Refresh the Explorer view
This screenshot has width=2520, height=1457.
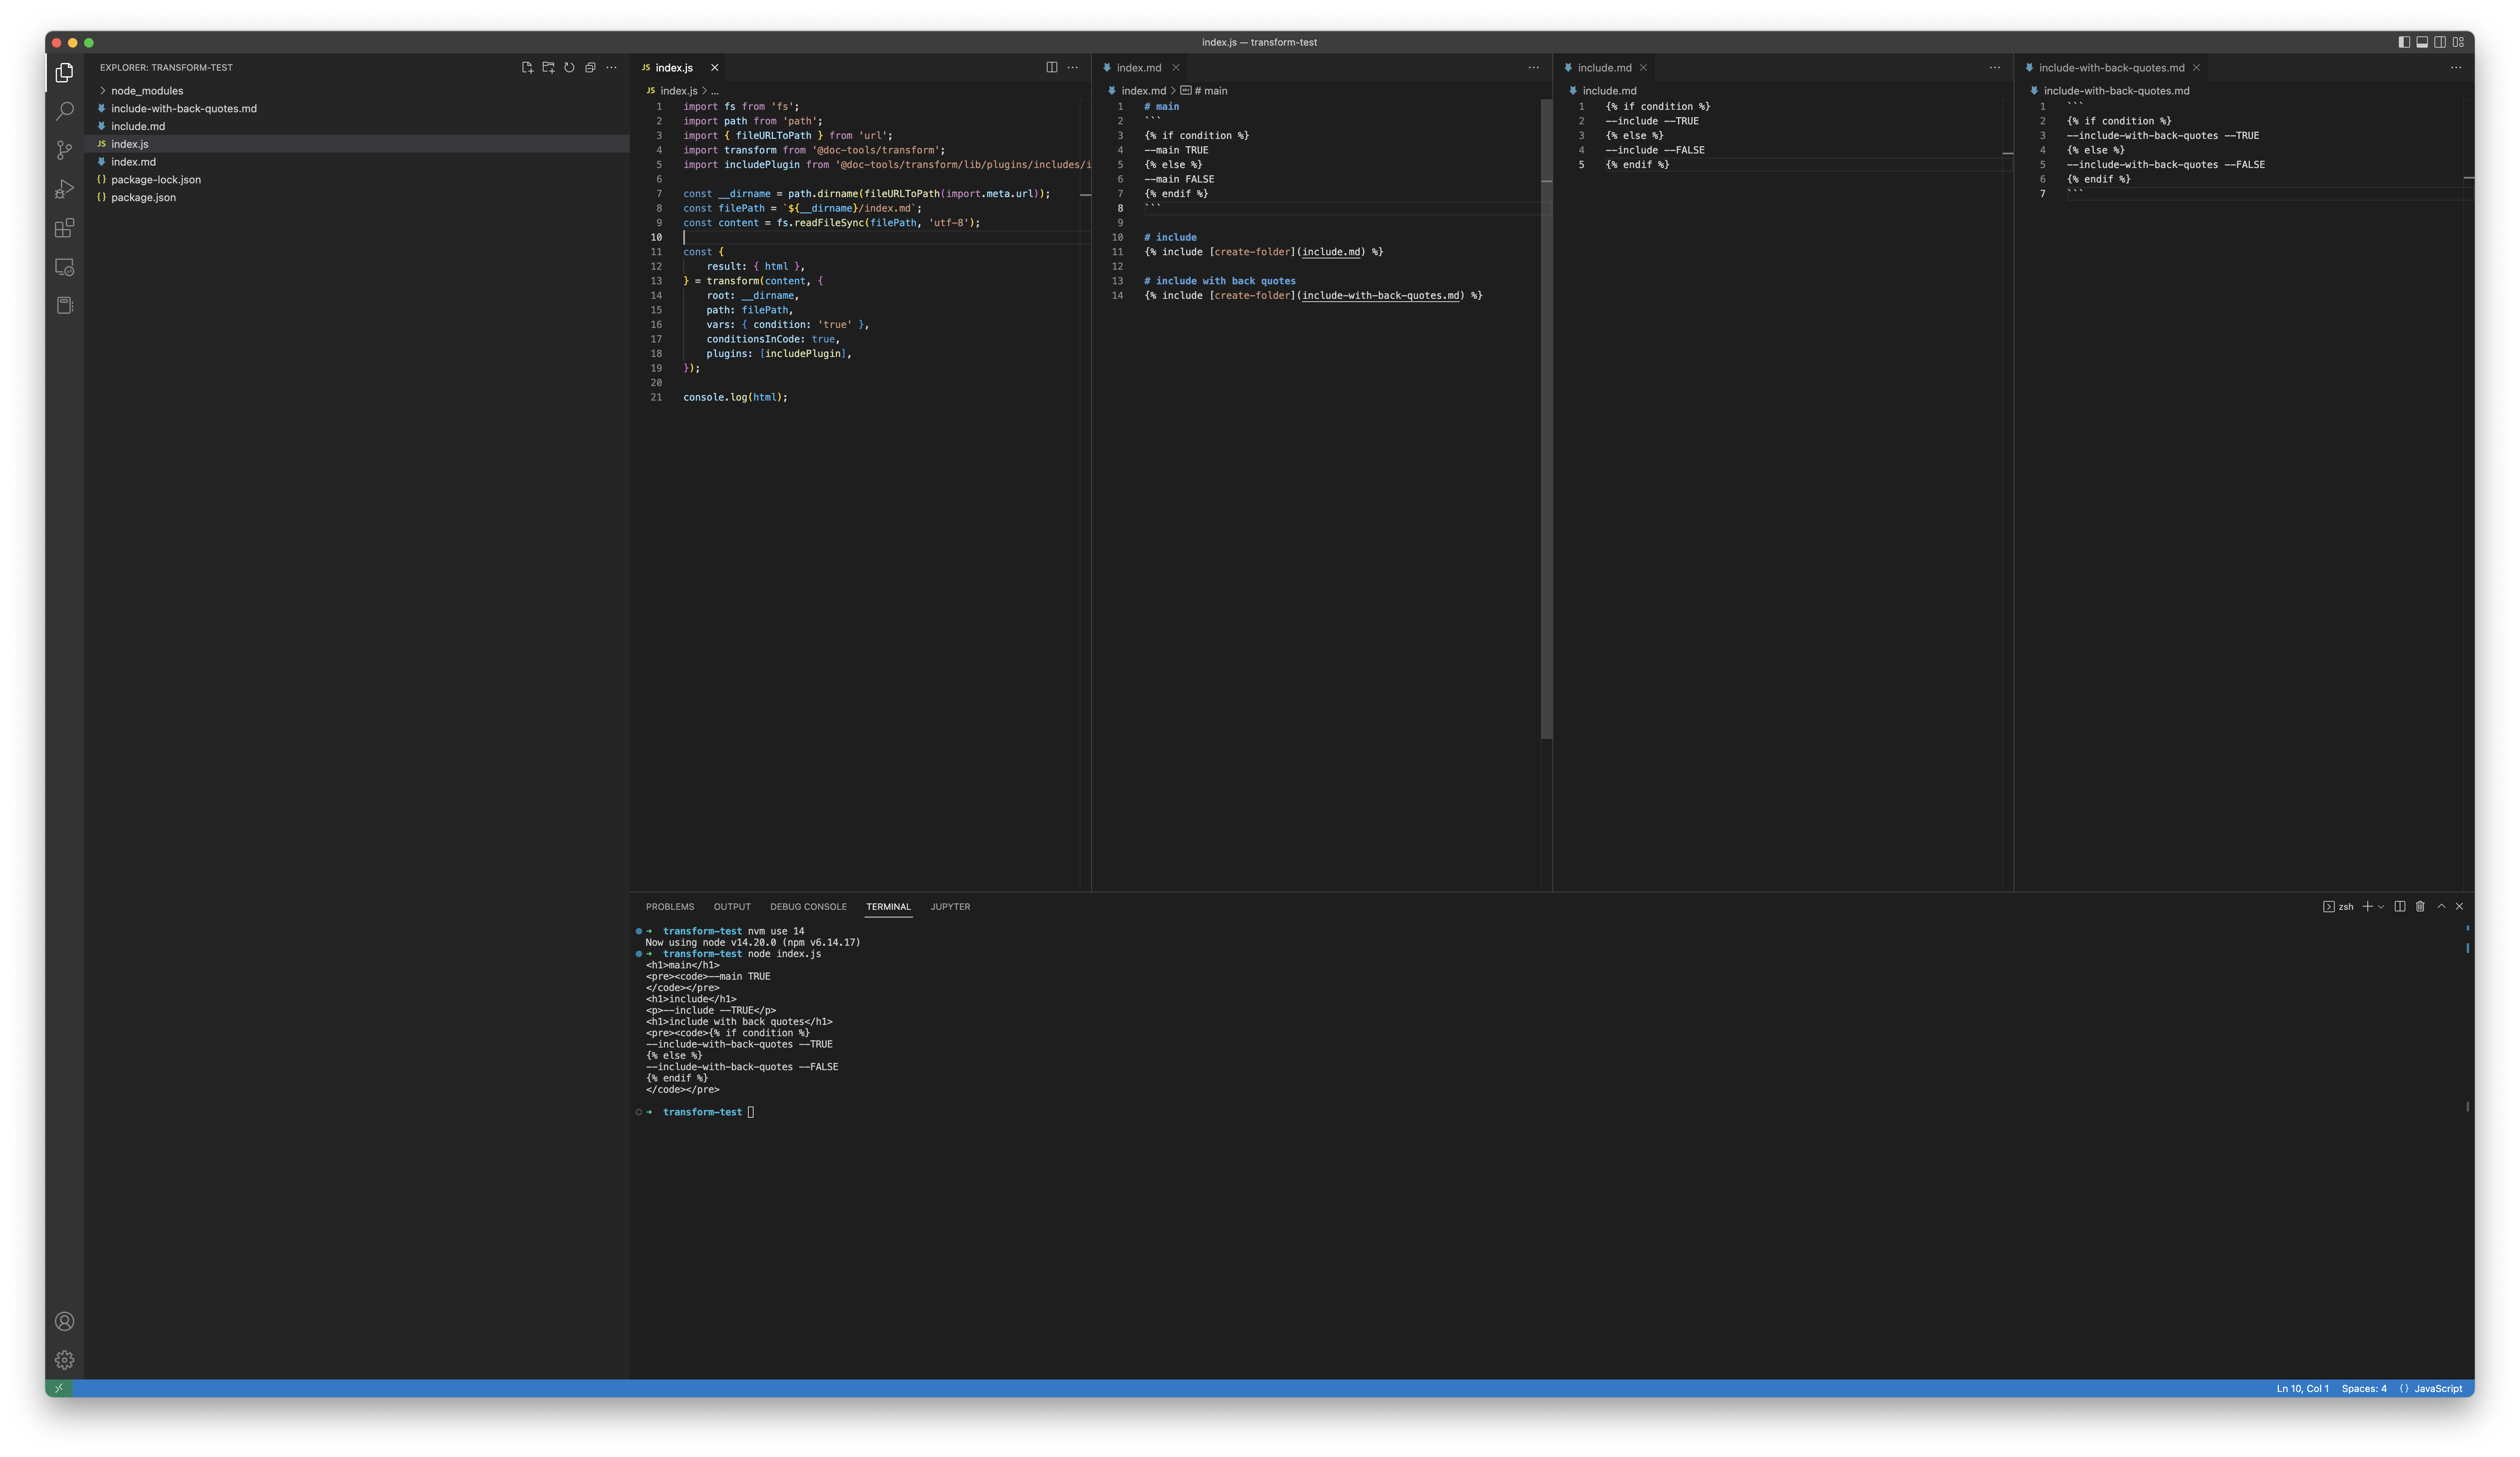coord(569,67)
